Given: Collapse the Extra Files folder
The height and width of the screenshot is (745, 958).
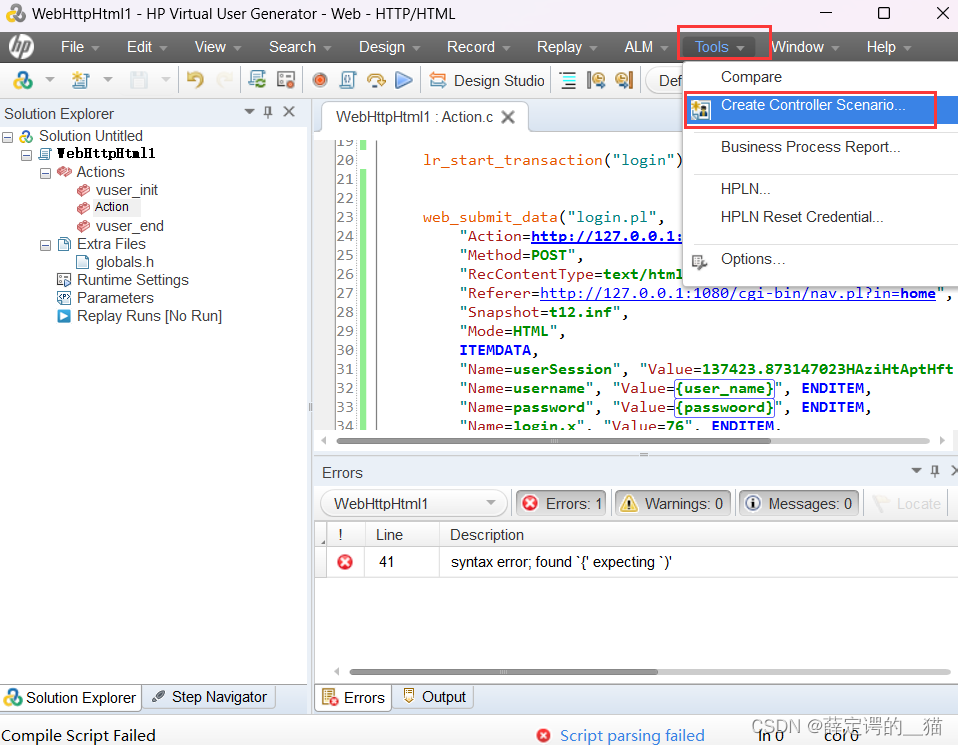Looking at the screenshot, I should click(45, 245).
